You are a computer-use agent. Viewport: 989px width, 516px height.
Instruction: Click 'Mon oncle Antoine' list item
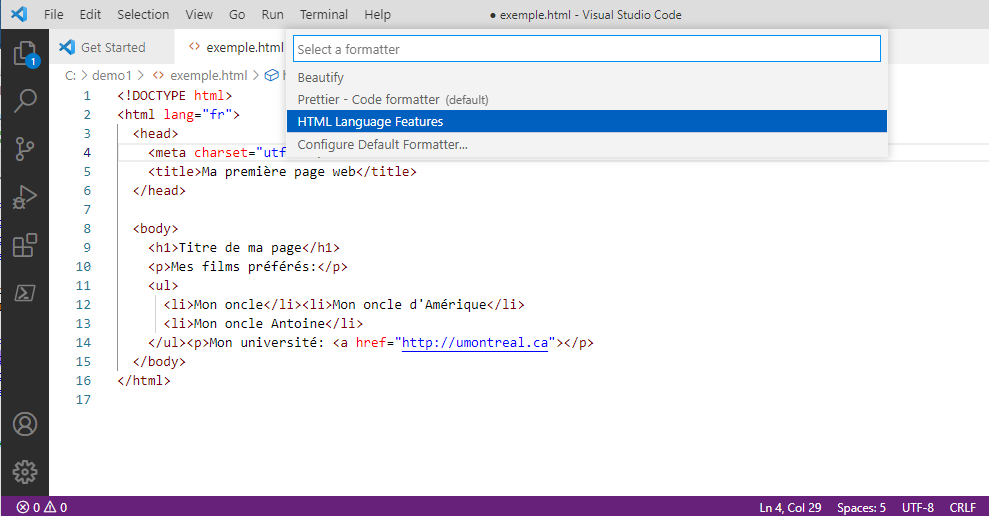coord(260,324)
